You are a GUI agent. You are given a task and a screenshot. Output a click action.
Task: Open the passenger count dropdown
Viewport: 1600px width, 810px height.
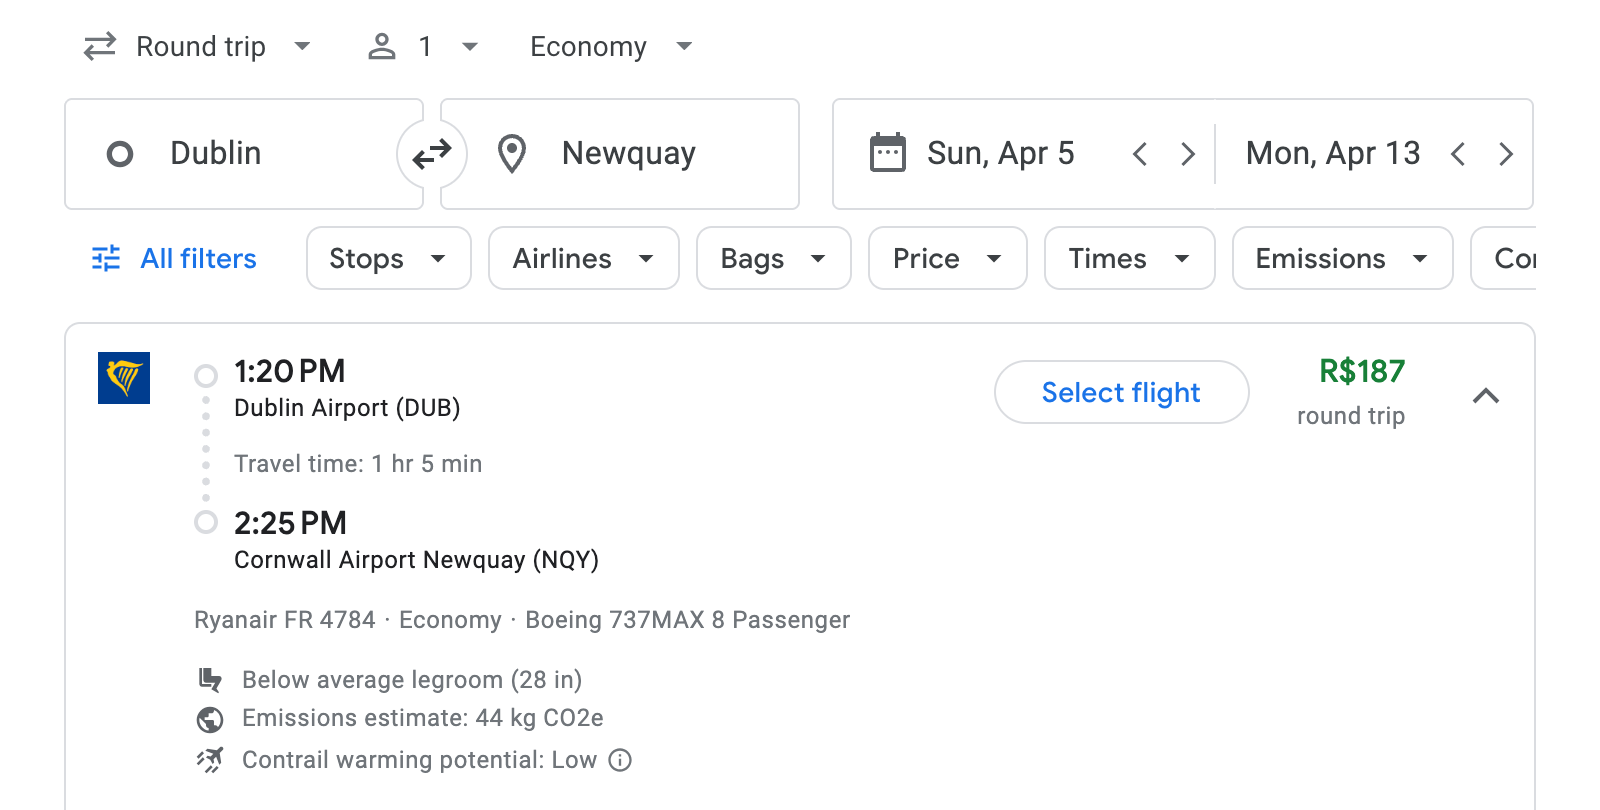click(x=421, y=46)
